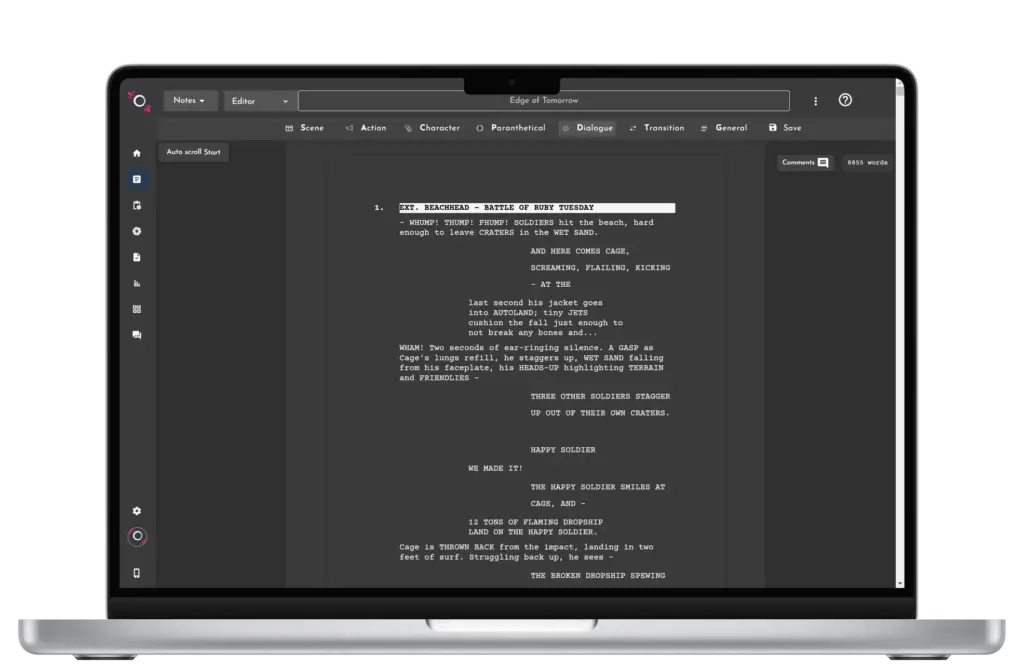
Task: Open the Home icon in sidebar
Action: [136, 153]
